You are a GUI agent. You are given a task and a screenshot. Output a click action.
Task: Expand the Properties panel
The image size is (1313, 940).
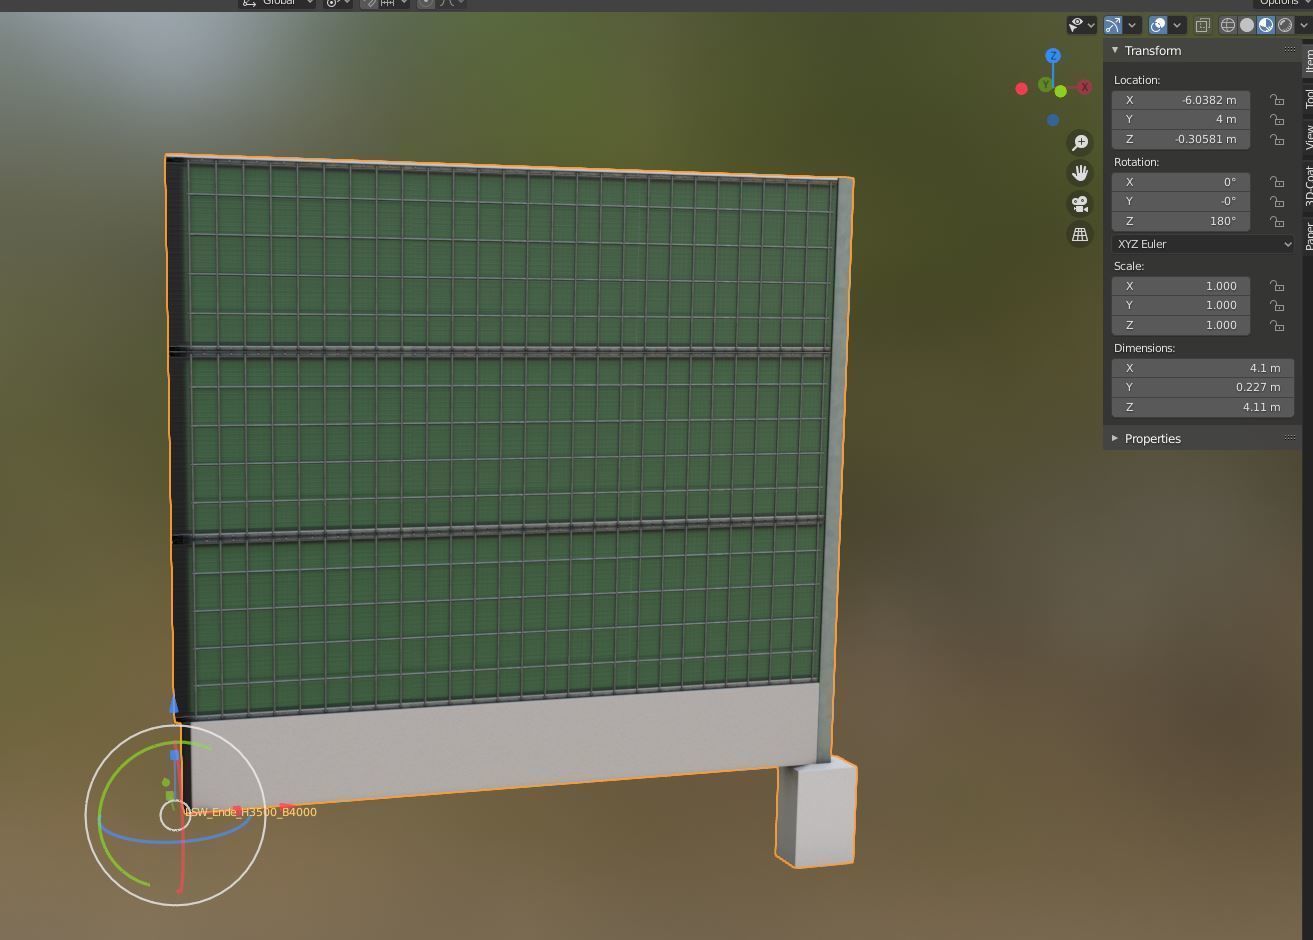point(1115,438)
